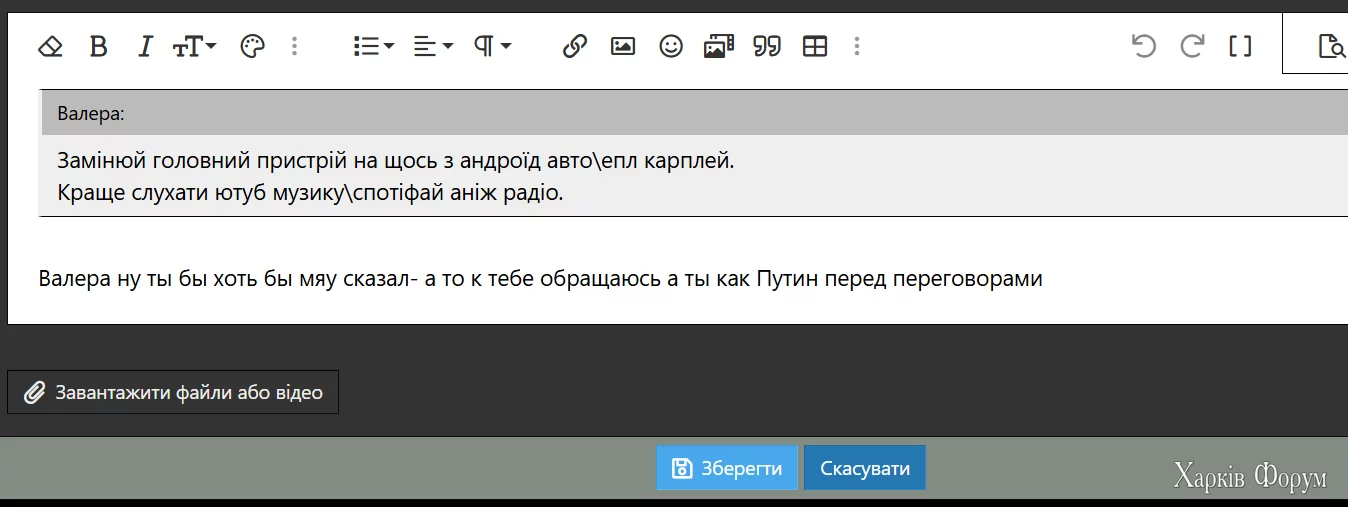Image resolution: width=1348 pixels, height=507 pixels.
Task: Open more text formatting options
Action: tap(294, 46)
